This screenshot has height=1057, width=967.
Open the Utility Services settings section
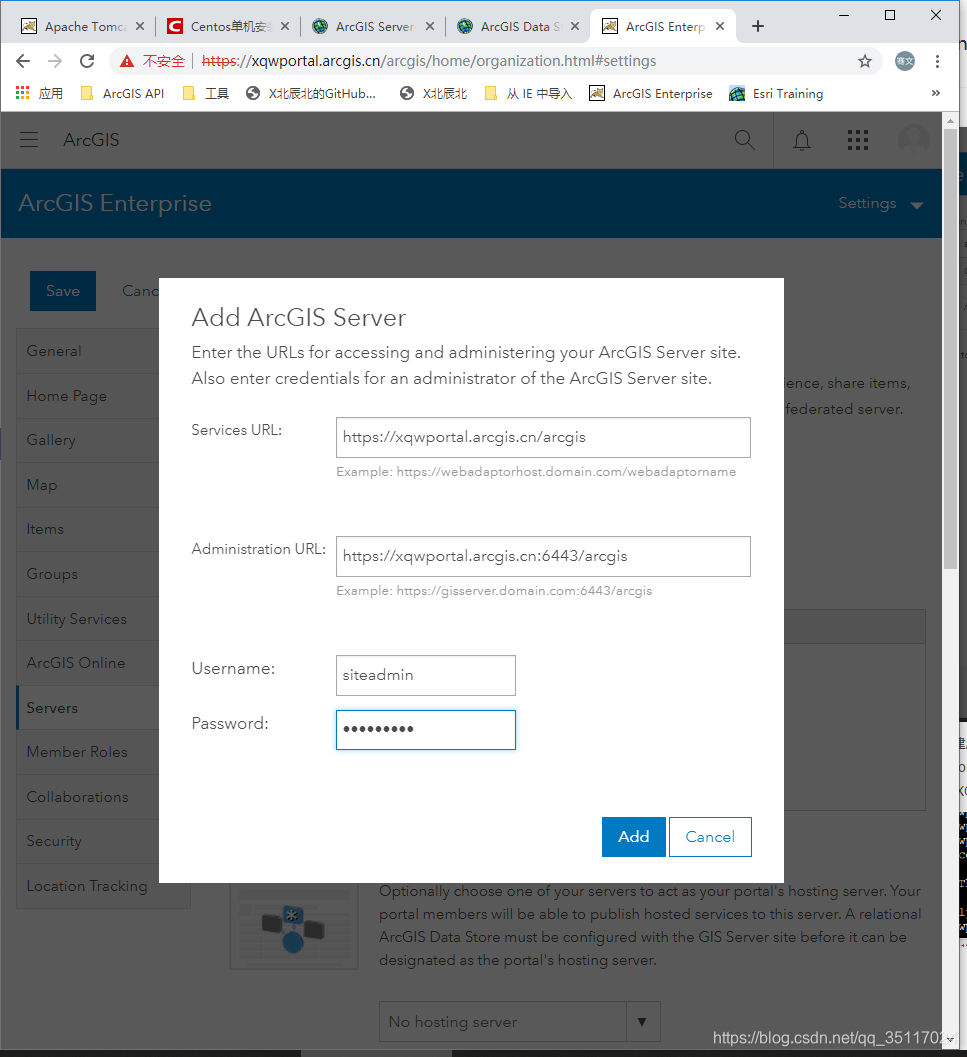88,618
